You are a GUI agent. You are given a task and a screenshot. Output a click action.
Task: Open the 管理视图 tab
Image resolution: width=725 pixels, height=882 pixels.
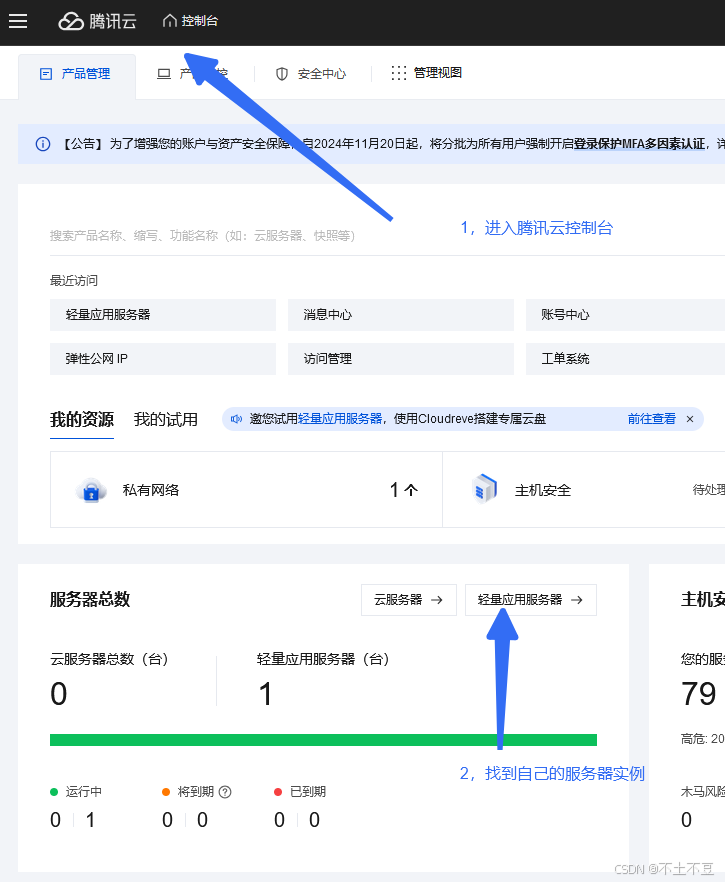tap(427, 73)
